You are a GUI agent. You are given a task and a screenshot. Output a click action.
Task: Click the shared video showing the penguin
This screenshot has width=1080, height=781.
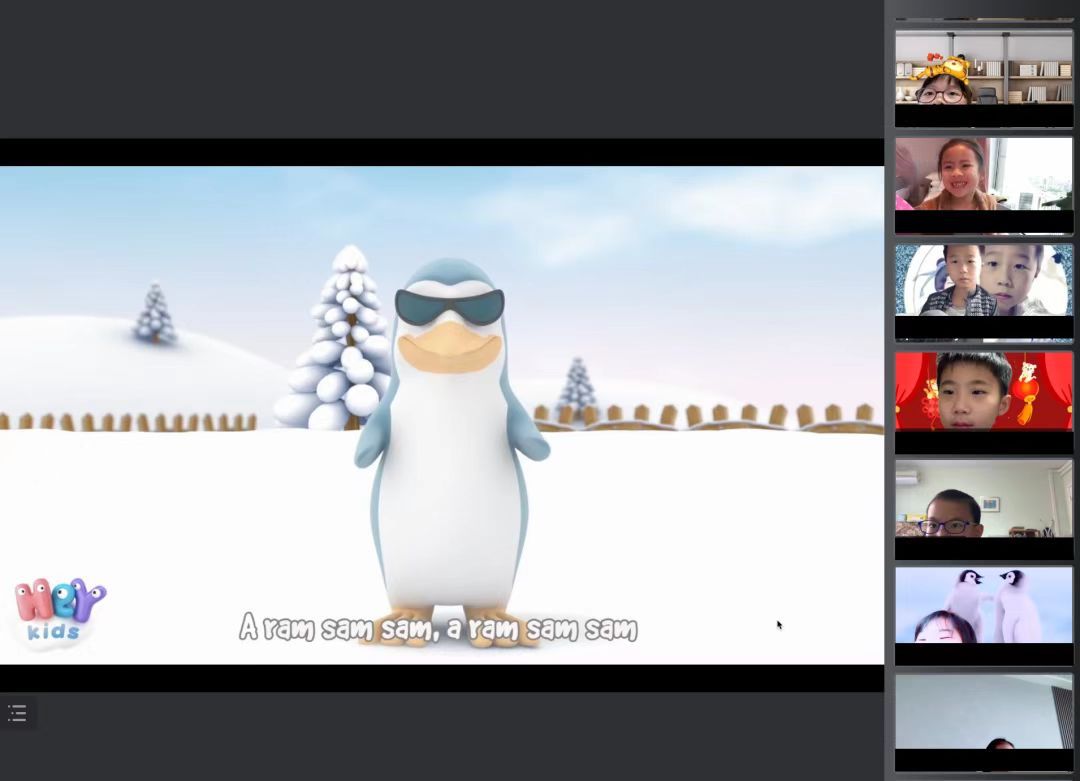pos(442,415)
